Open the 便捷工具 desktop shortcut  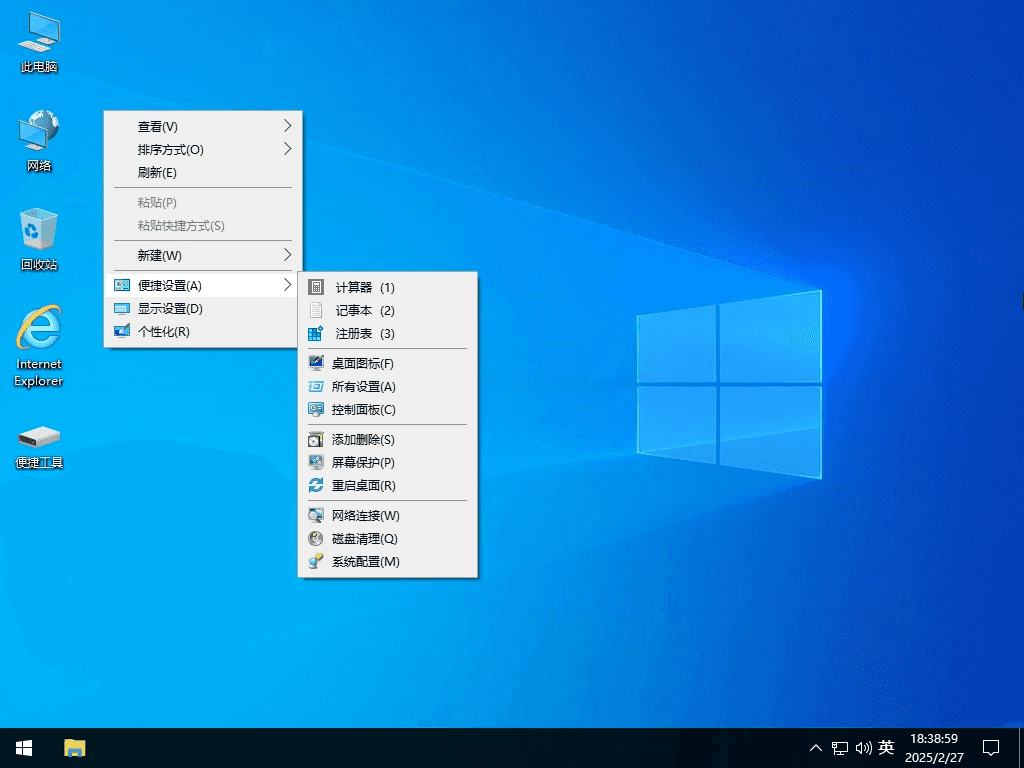coord(38,445)
